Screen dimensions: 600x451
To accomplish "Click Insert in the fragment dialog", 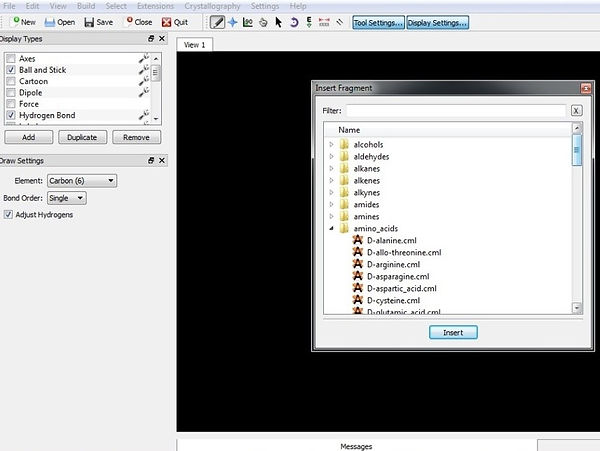I will click(453, 332).
